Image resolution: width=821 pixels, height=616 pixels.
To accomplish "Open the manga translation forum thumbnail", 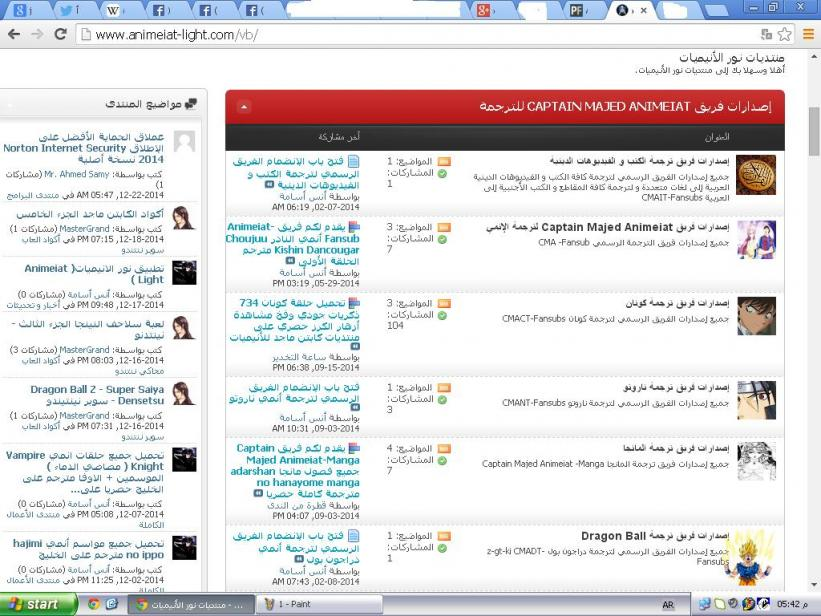I will 757,461.
